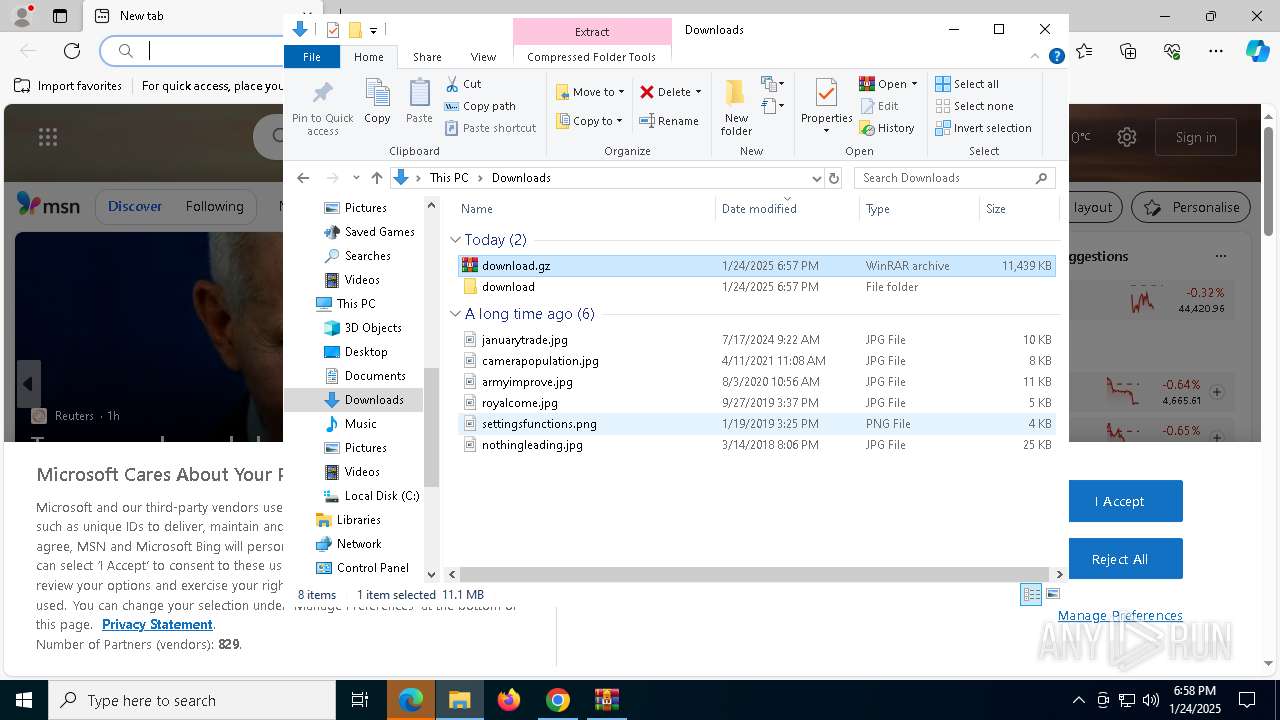Open Network in navigation pane
The image size is (1280, 720).
pyautogui.click(x=349, y=544)
